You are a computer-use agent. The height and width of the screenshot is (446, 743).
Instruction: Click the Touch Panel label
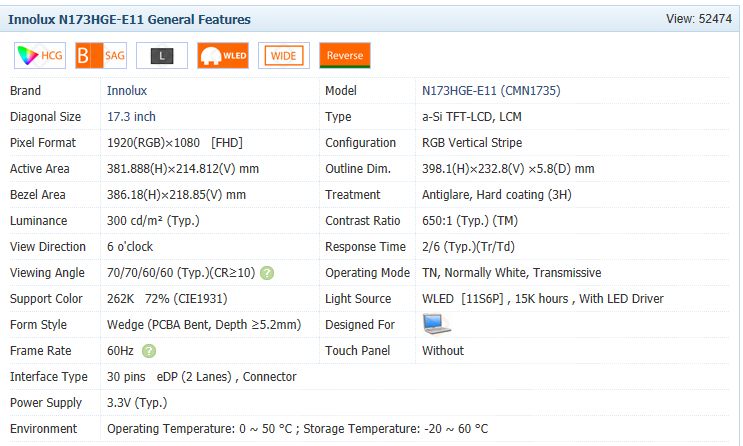pos(358,351)
